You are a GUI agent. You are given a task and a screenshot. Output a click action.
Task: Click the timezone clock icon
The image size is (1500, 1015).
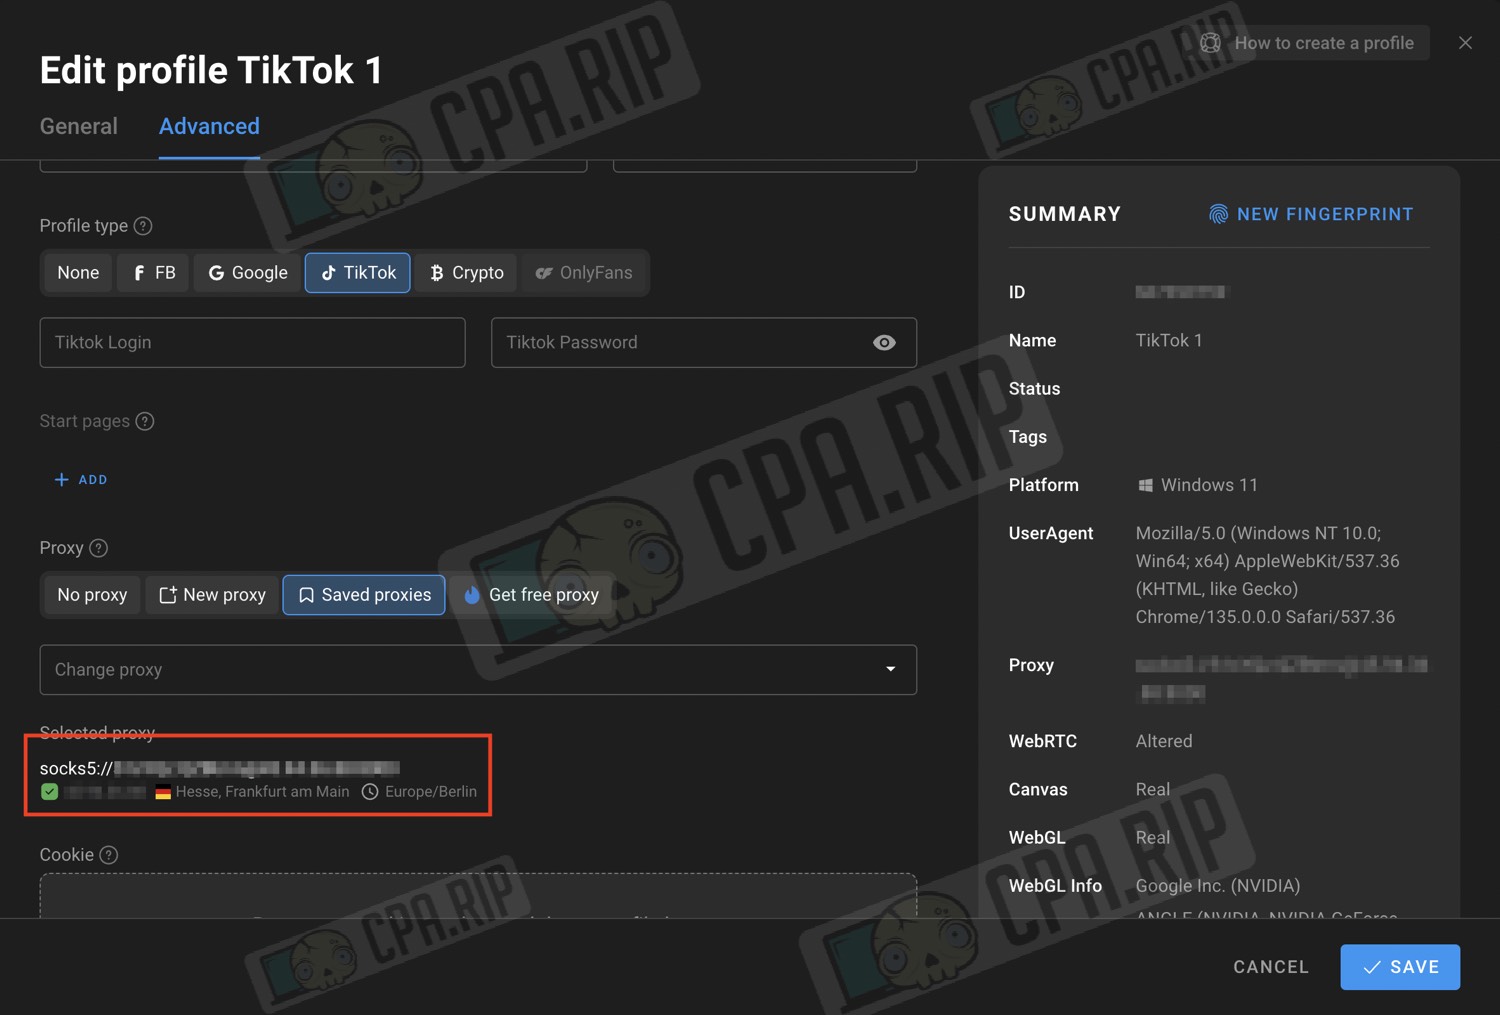tap(370, 792)
